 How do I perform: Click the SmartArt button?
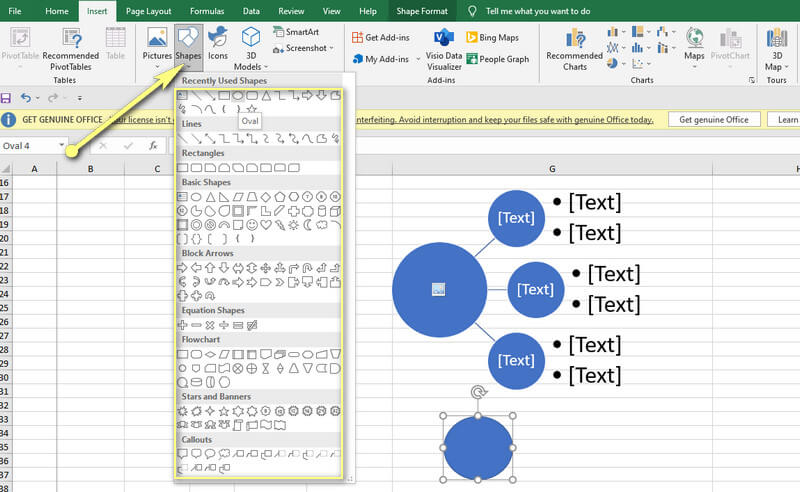(x=296, y=32)
